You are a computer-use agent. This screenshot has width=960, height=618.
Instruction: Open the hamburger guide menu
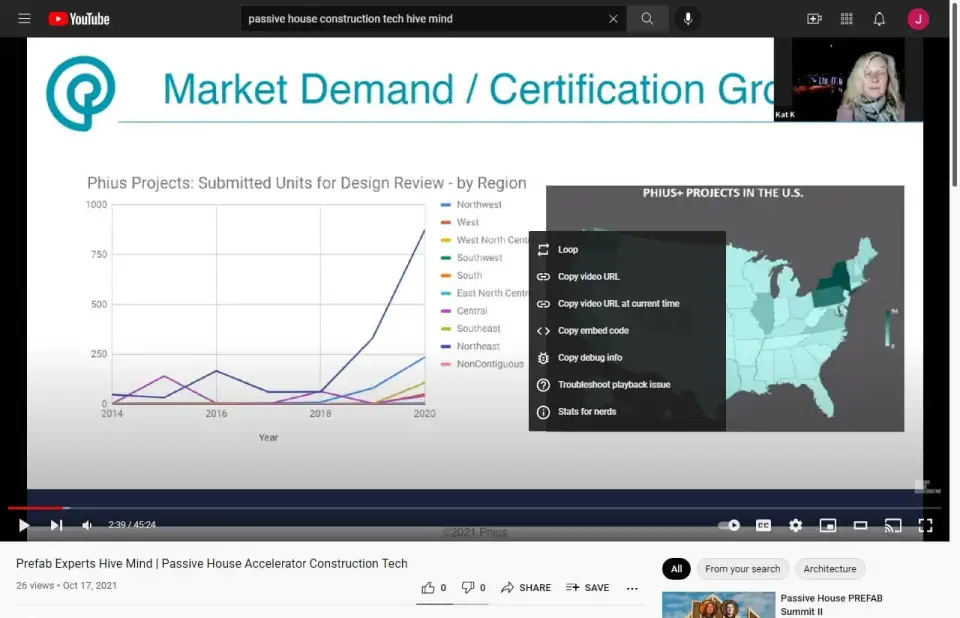coord(24,19)
